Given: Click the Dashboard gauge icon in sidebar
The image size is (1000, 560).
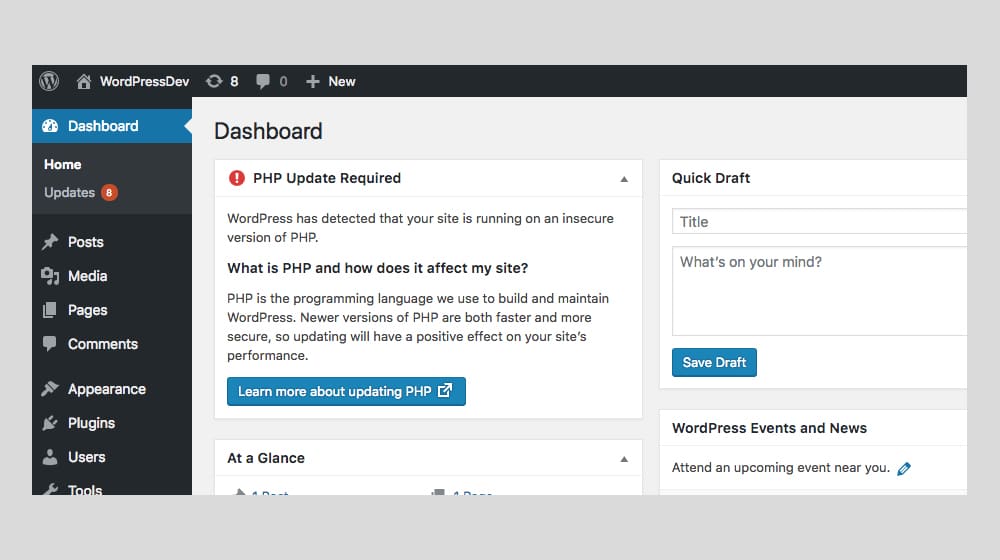Looking at the screenshot, I should [50, 126].
